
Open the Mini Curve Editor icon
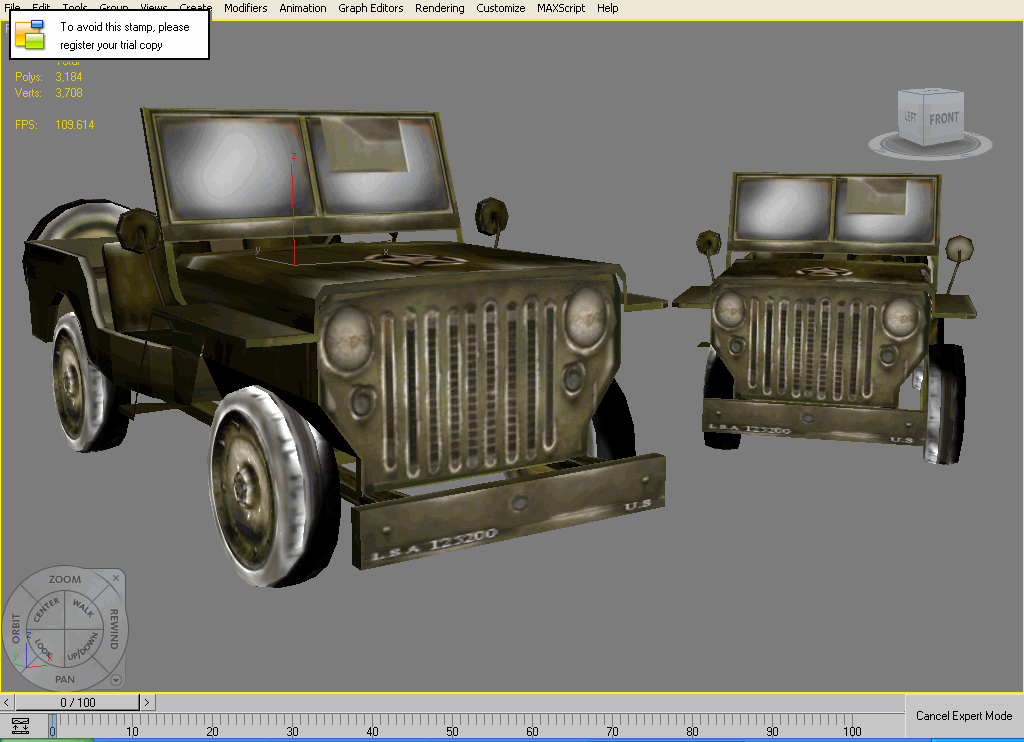coord(20,725)
